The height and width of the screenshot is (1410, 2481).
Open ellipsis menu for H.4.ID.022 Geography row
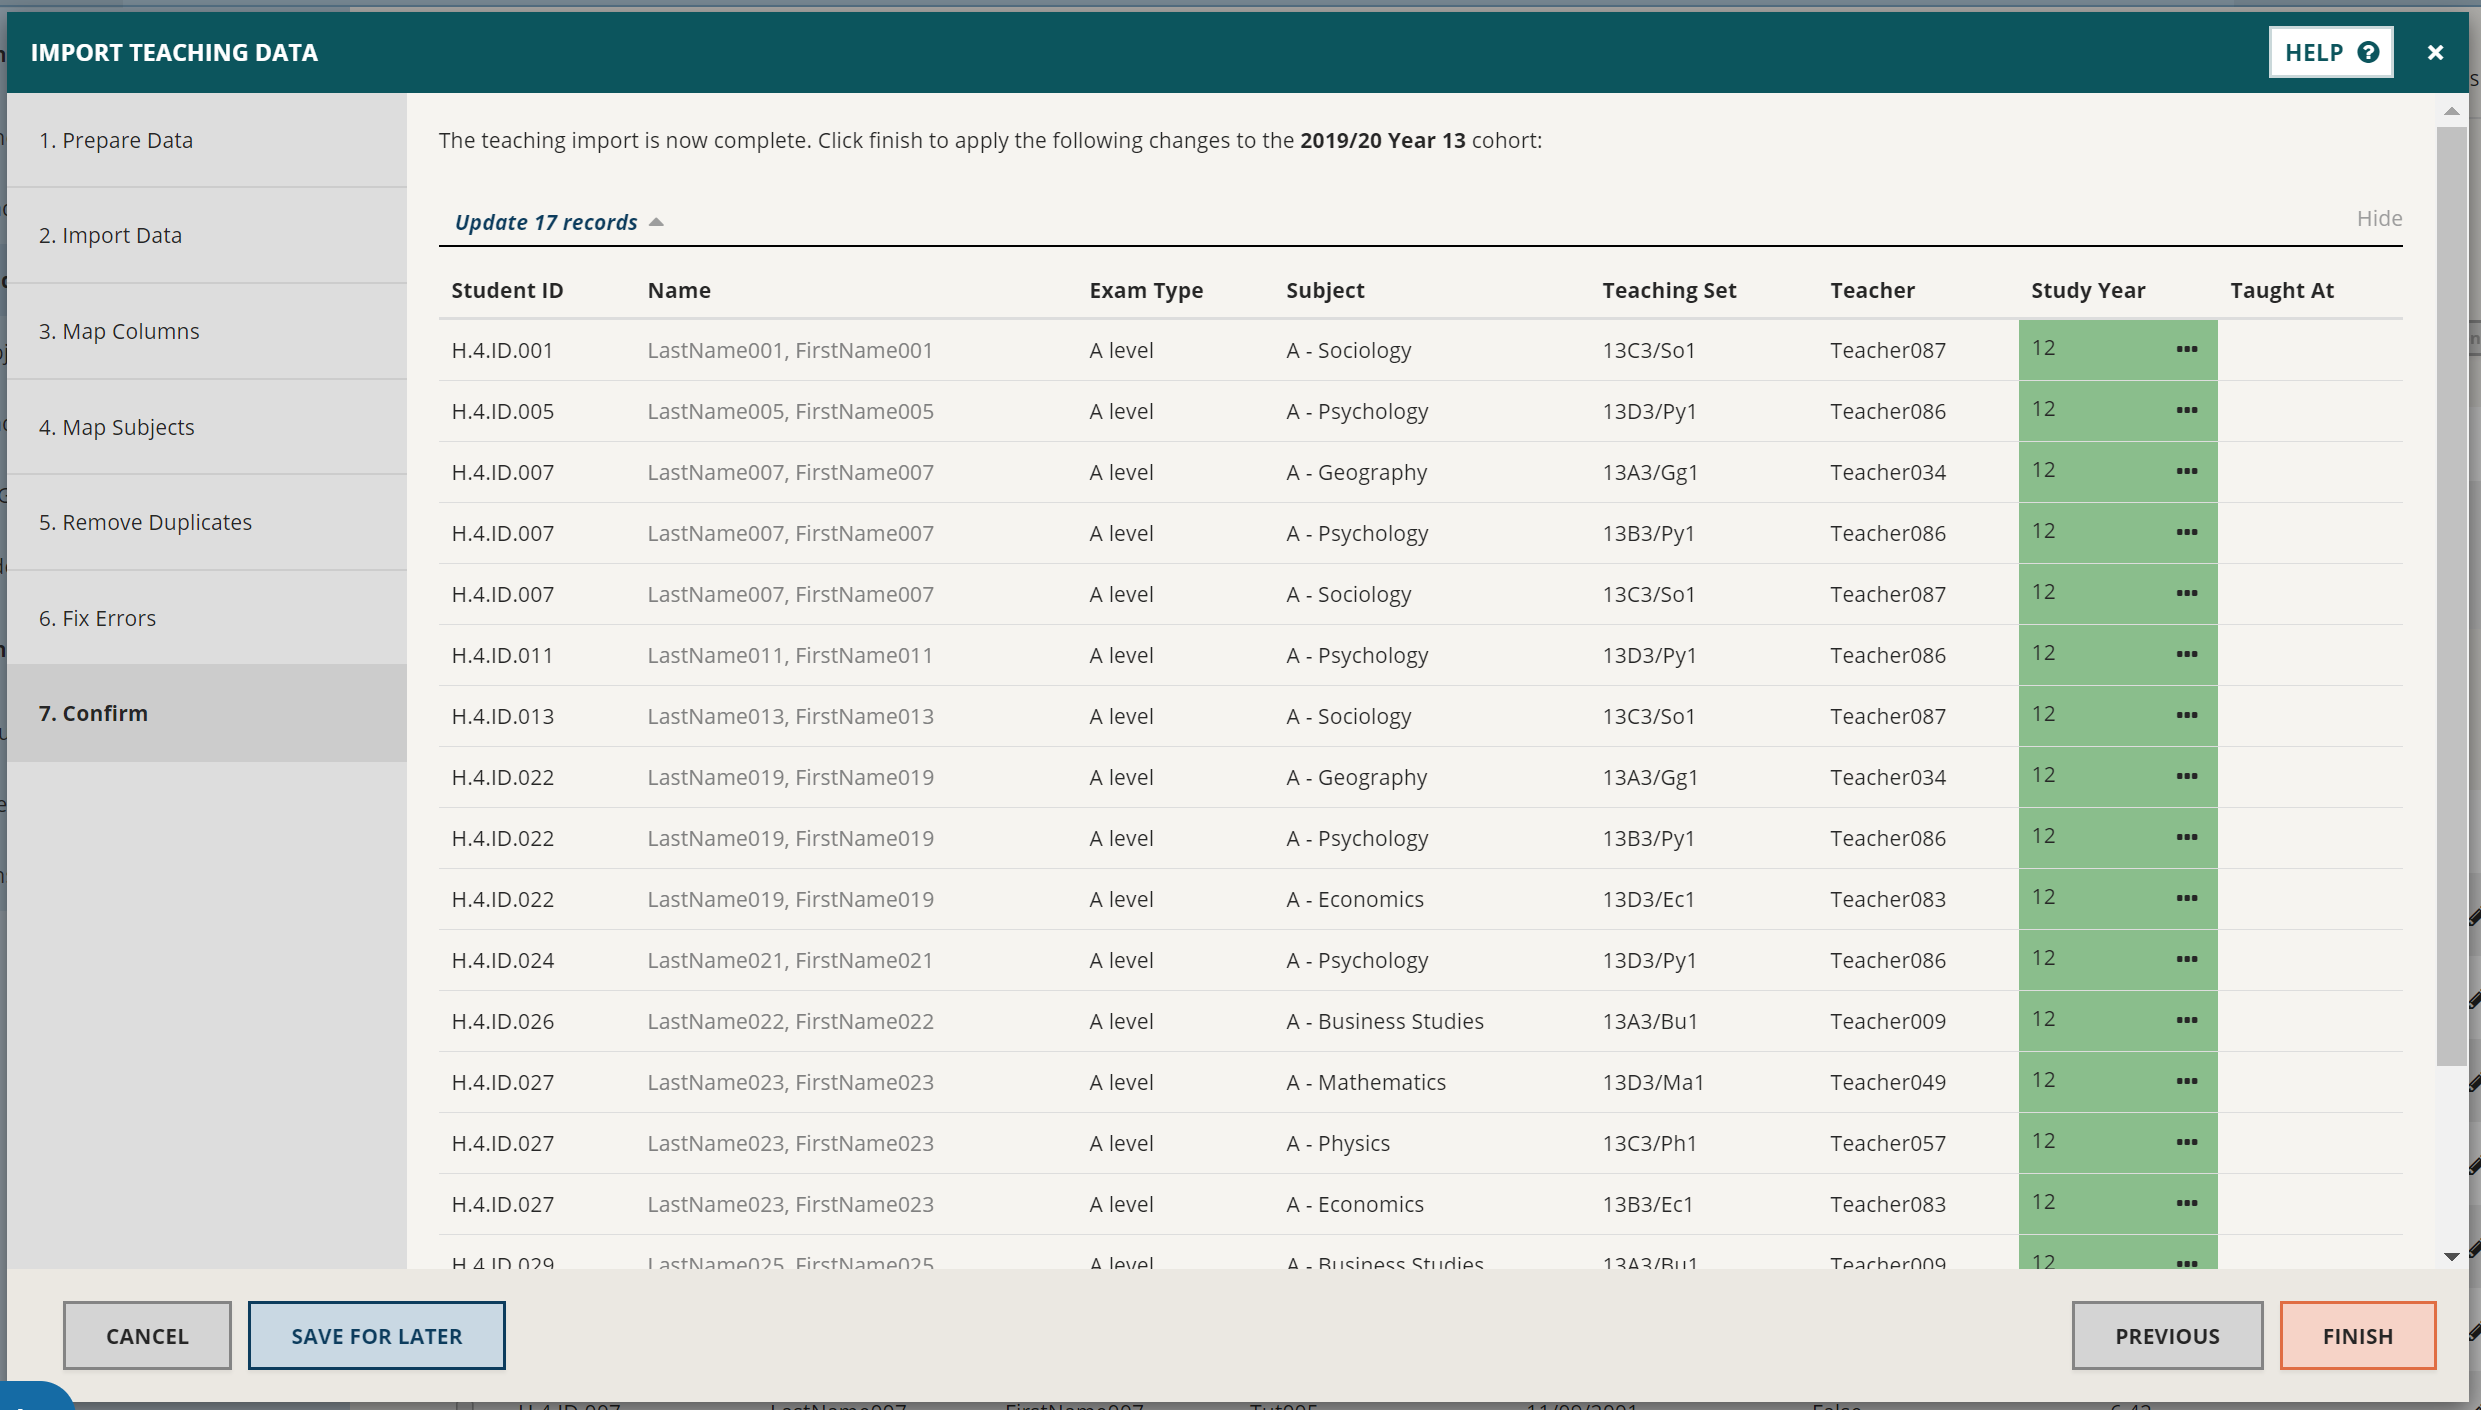[2186, 776]
